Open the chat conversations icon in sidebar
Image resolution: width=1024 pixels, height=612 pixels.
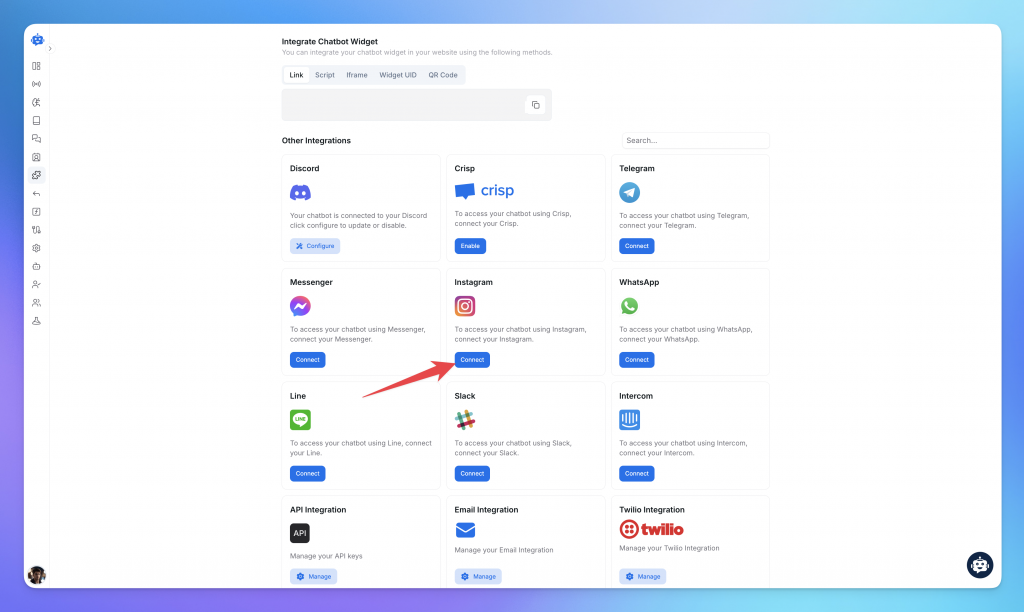(x=37, y=138)
